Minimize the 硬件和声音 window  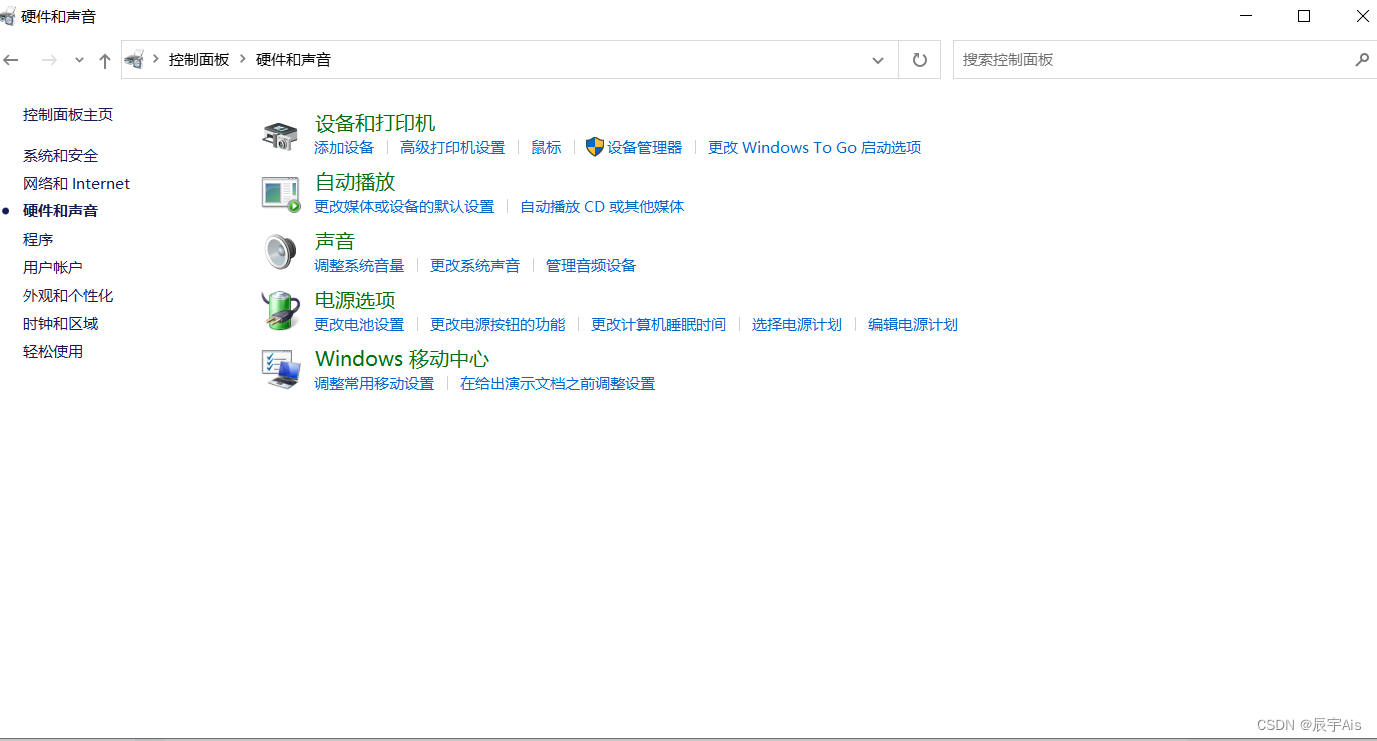(x=1246, y=16)
